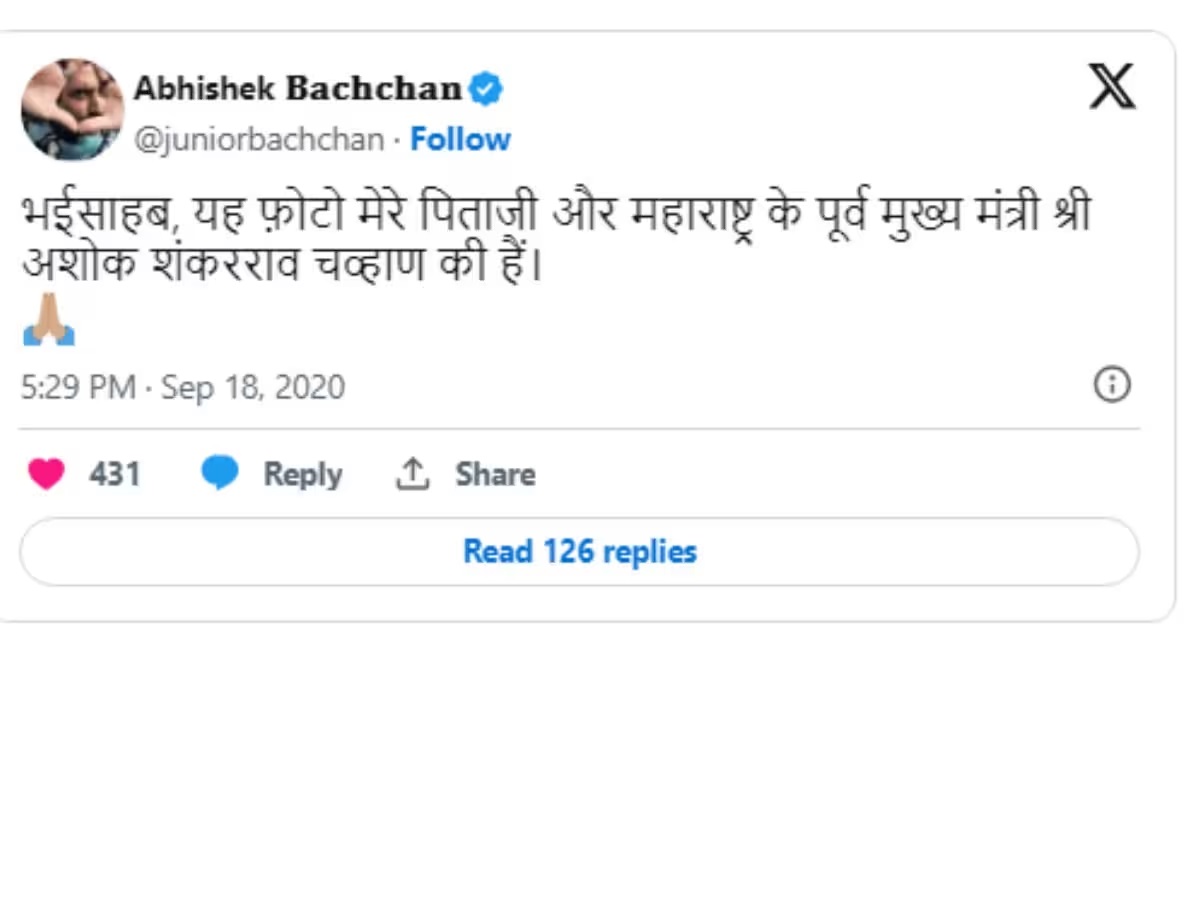Screen dimensions: 1200x900
Task: Click the Read 126 replies button
Action: 579,551
